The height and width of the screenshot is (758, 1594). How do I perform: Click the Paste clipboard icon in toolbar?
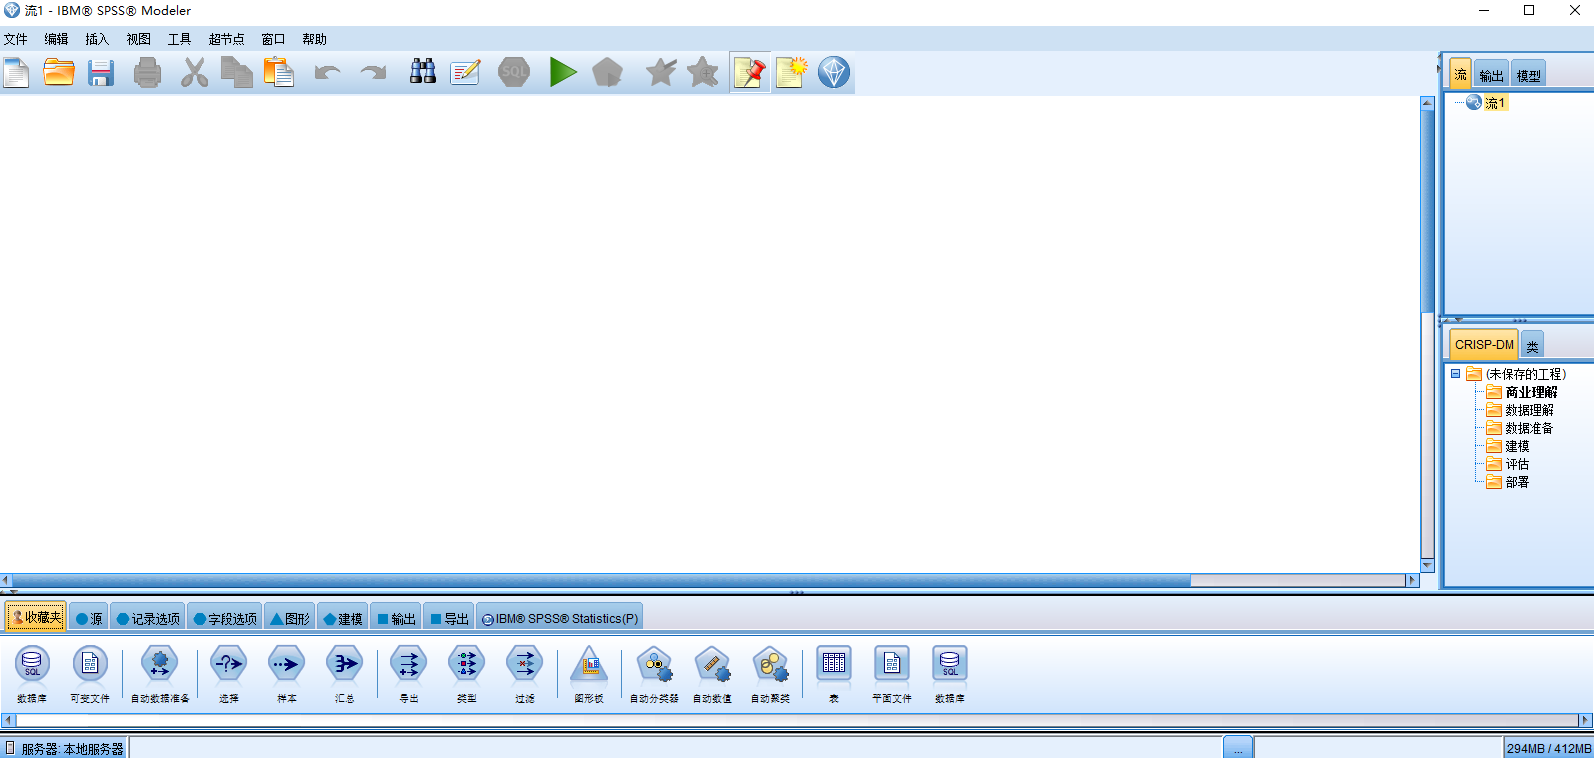tap(279, 72)
